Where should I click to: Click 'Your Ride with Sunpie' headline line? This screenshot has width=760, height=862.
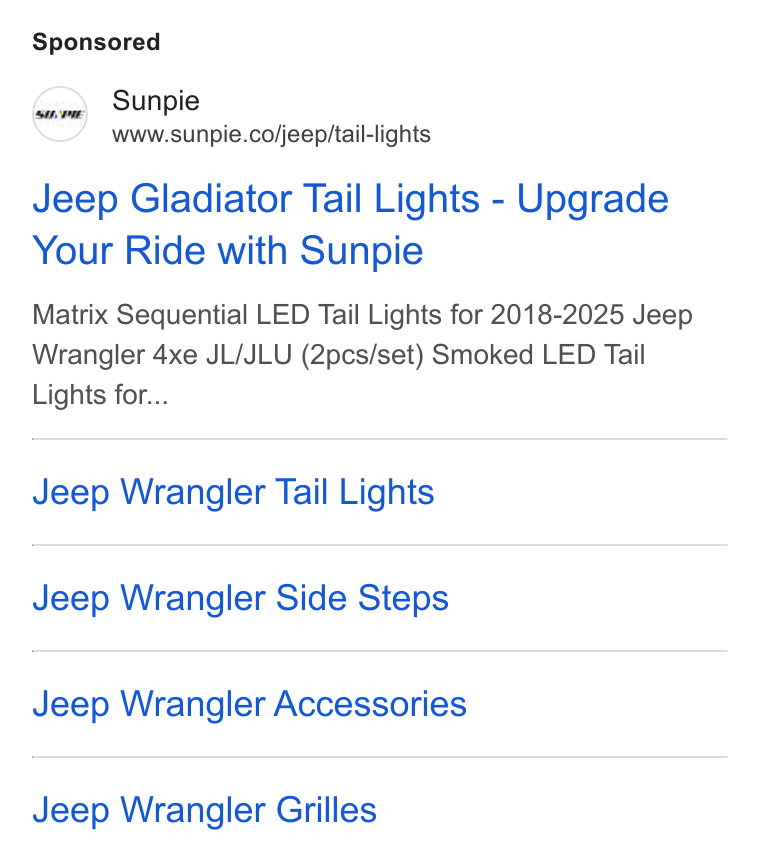(228, 251)
